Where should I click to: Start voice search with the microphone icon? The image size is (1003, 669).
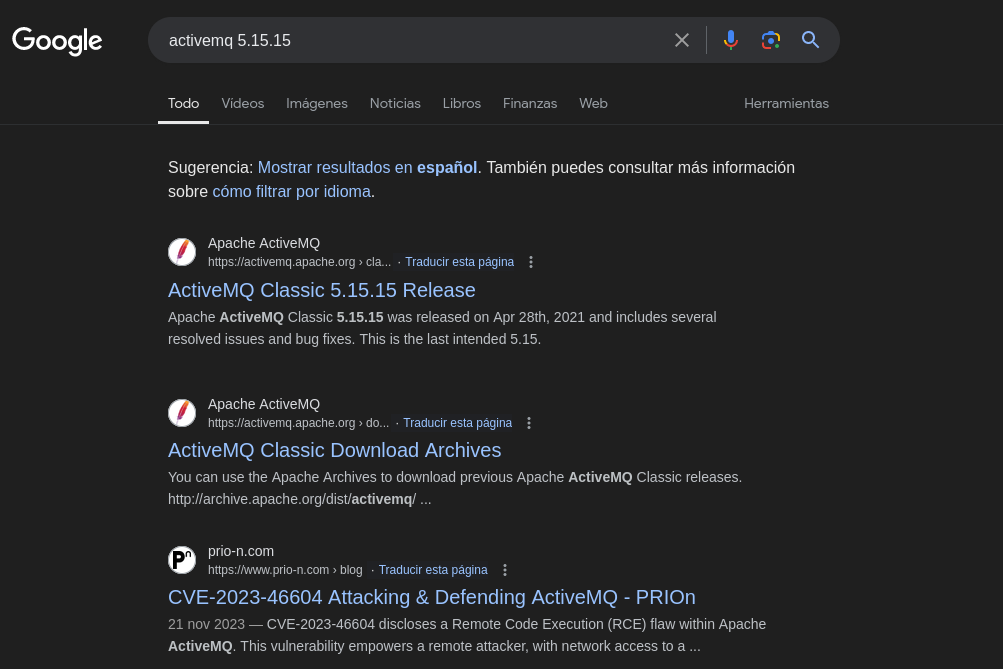pyautogui.click(x=731, y=40)
